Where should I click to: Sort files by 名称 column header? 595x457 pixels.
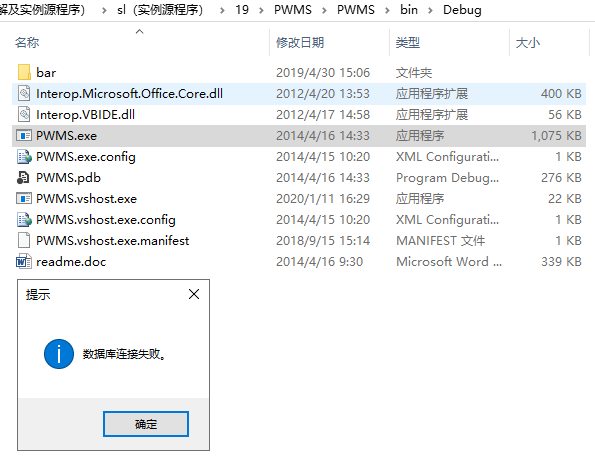[27, 43]
